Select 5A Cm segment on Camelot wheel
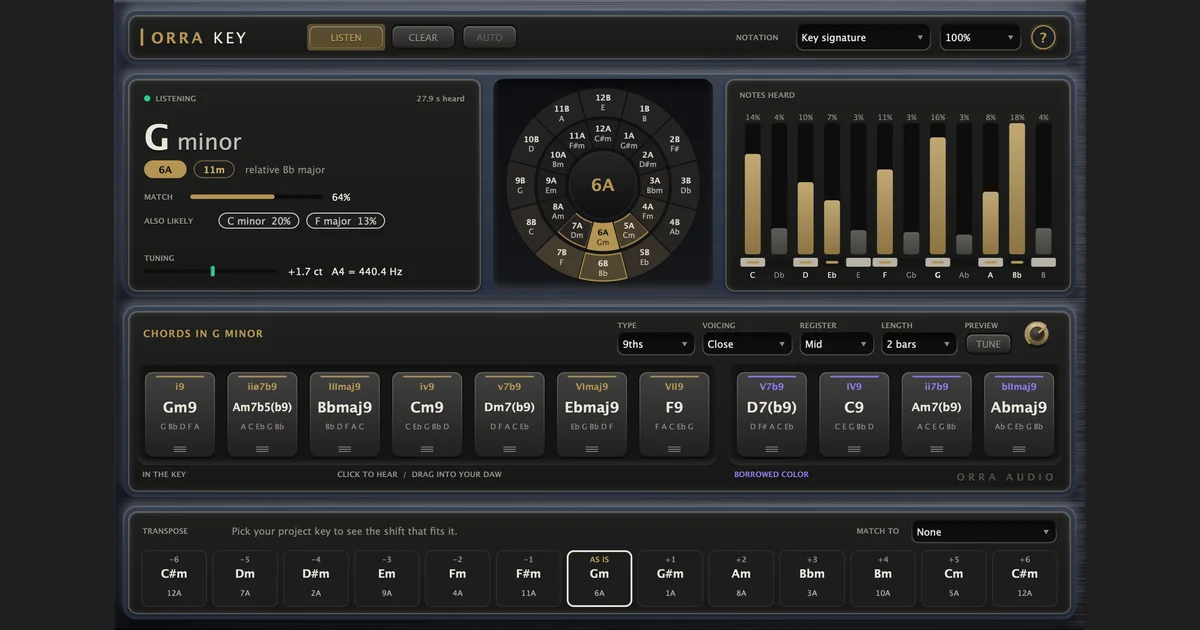 629,232
